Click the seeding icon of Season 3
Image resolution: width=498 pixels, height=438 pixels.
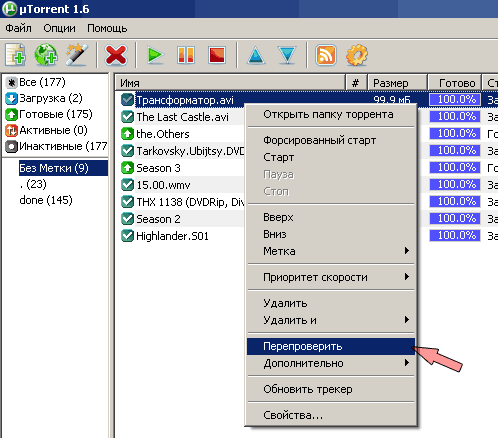pyautogui.click(x=127, y=168)
